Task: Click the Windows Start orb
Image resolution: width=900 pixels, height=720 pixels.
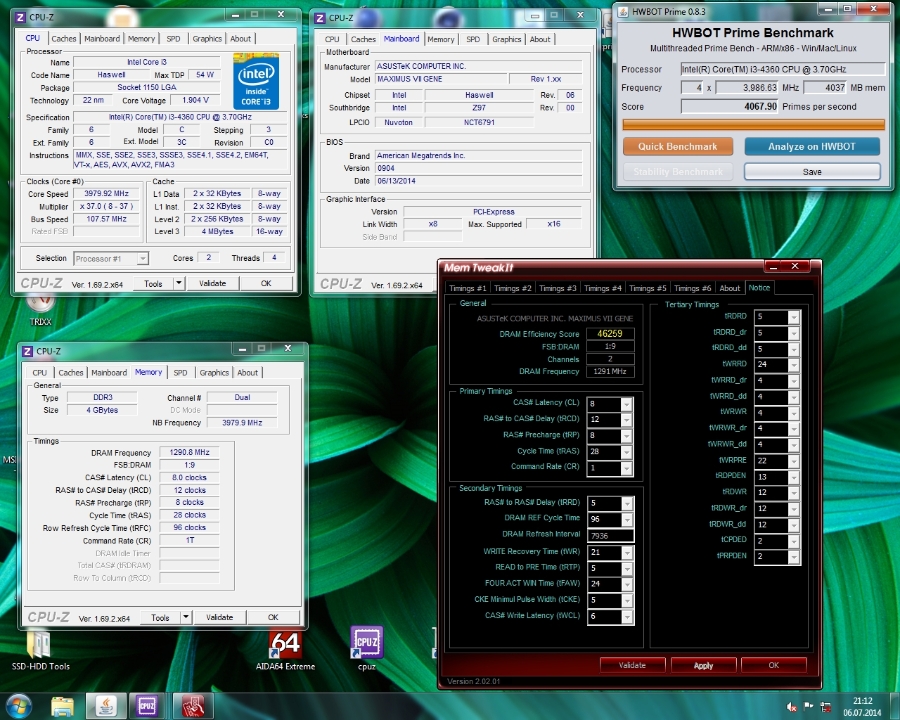Action: [18, 706]
